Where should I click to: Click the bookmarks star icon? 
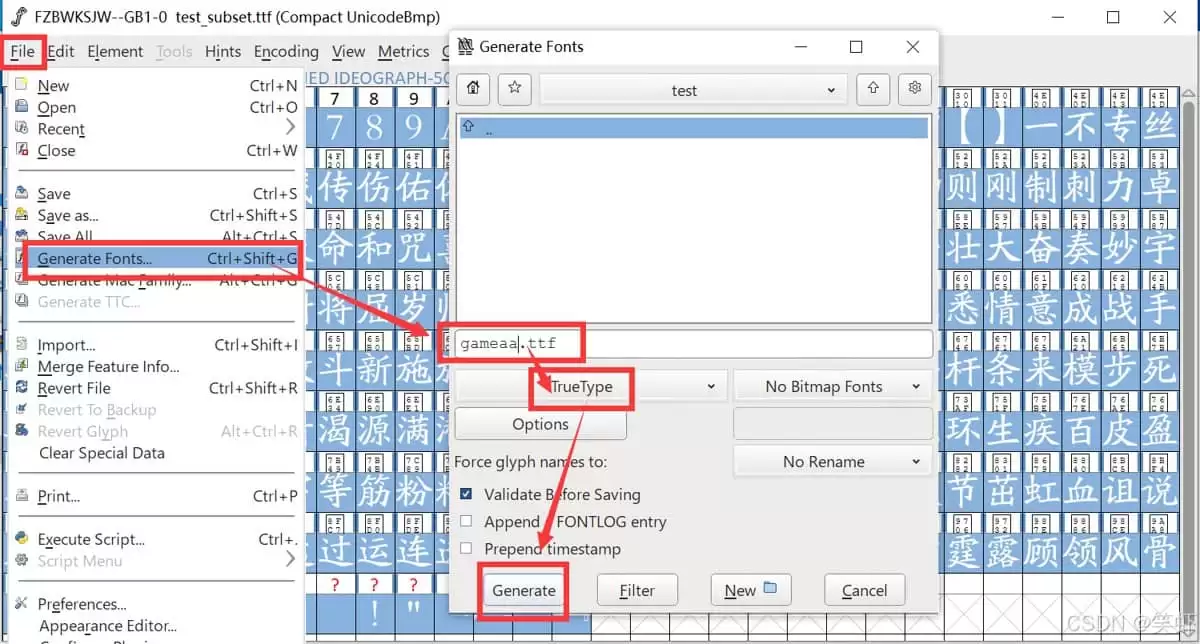[x=514, y=89]
